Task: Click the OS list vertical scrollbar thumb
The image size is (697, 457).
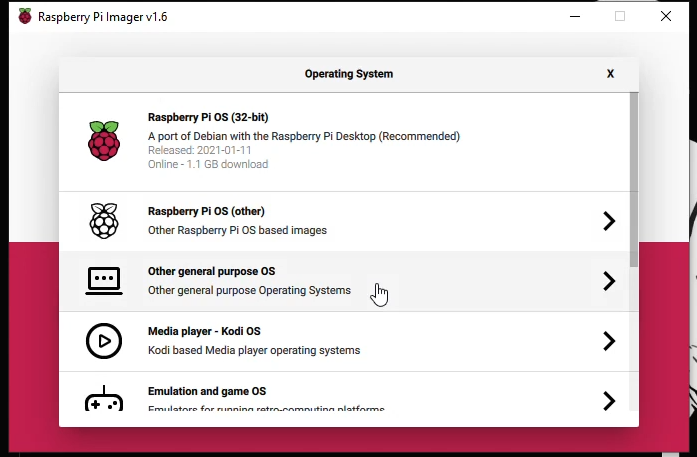Action: click(x=634, y=180)
